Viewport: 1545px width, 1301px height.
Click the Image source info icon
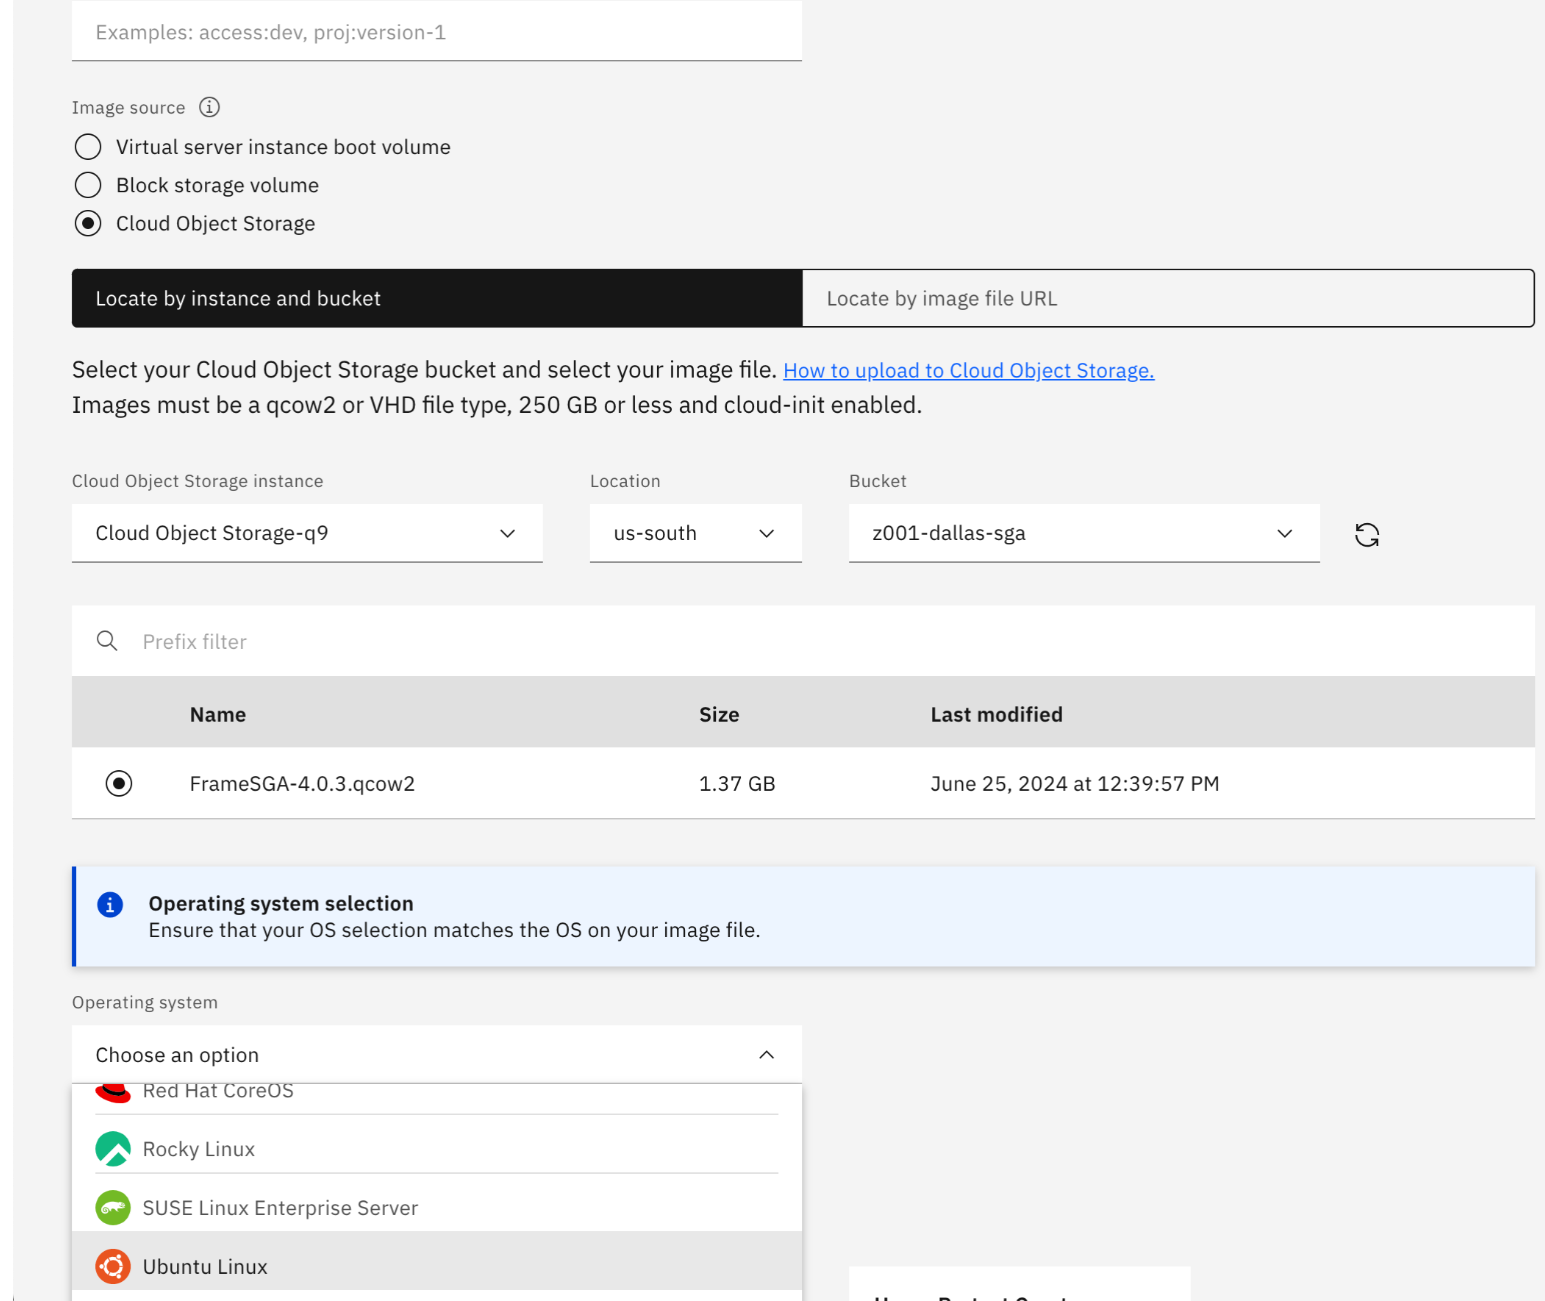(209, 107)
